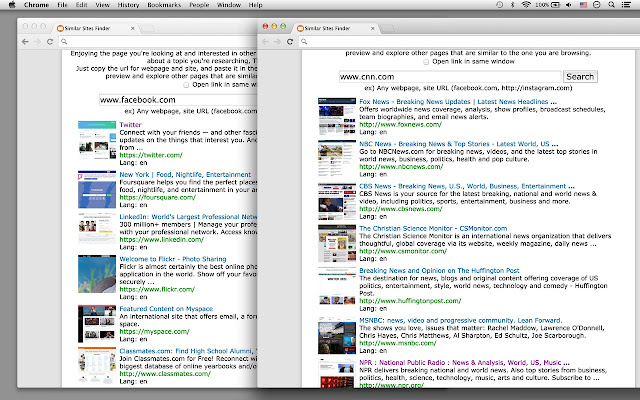Select Similar Sites Finder tab in right window

coord(336,28)
